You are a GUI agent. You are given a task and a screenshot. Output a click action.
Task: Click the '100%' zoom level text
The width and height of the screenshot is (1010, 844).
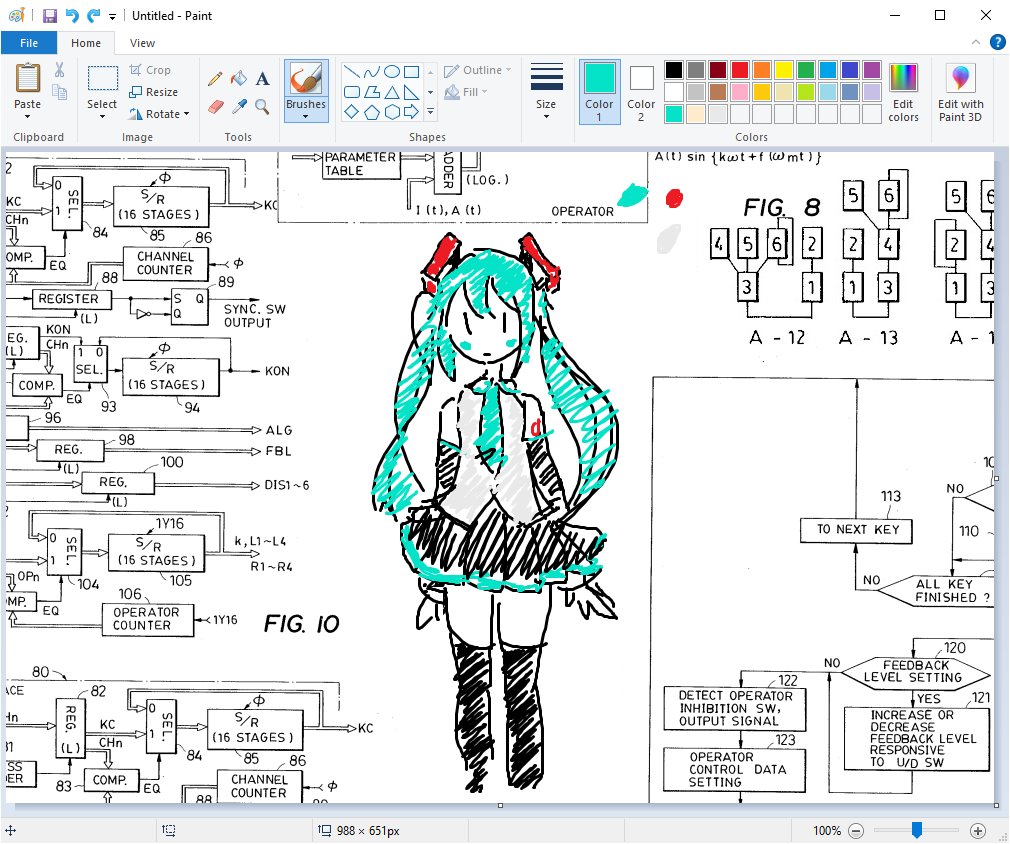(x=826, y=830)
